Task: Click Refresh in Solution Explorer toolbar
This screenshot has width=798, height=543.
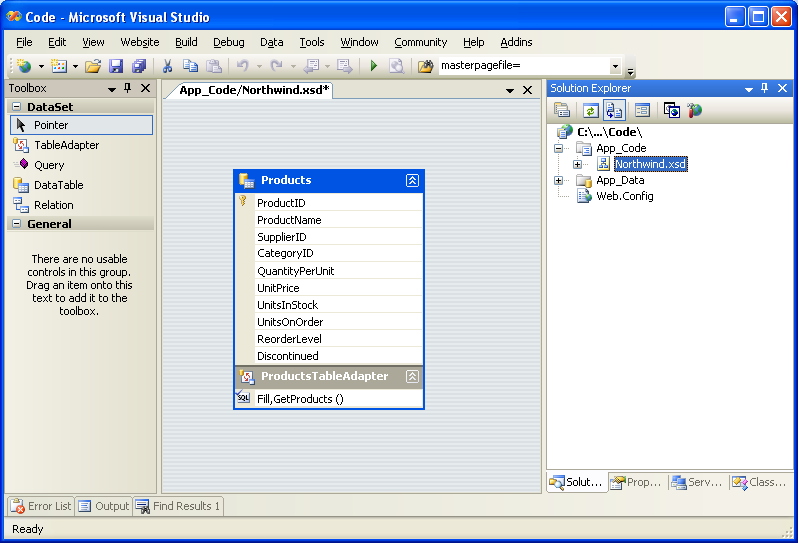Action: click(x=590, y=111)
